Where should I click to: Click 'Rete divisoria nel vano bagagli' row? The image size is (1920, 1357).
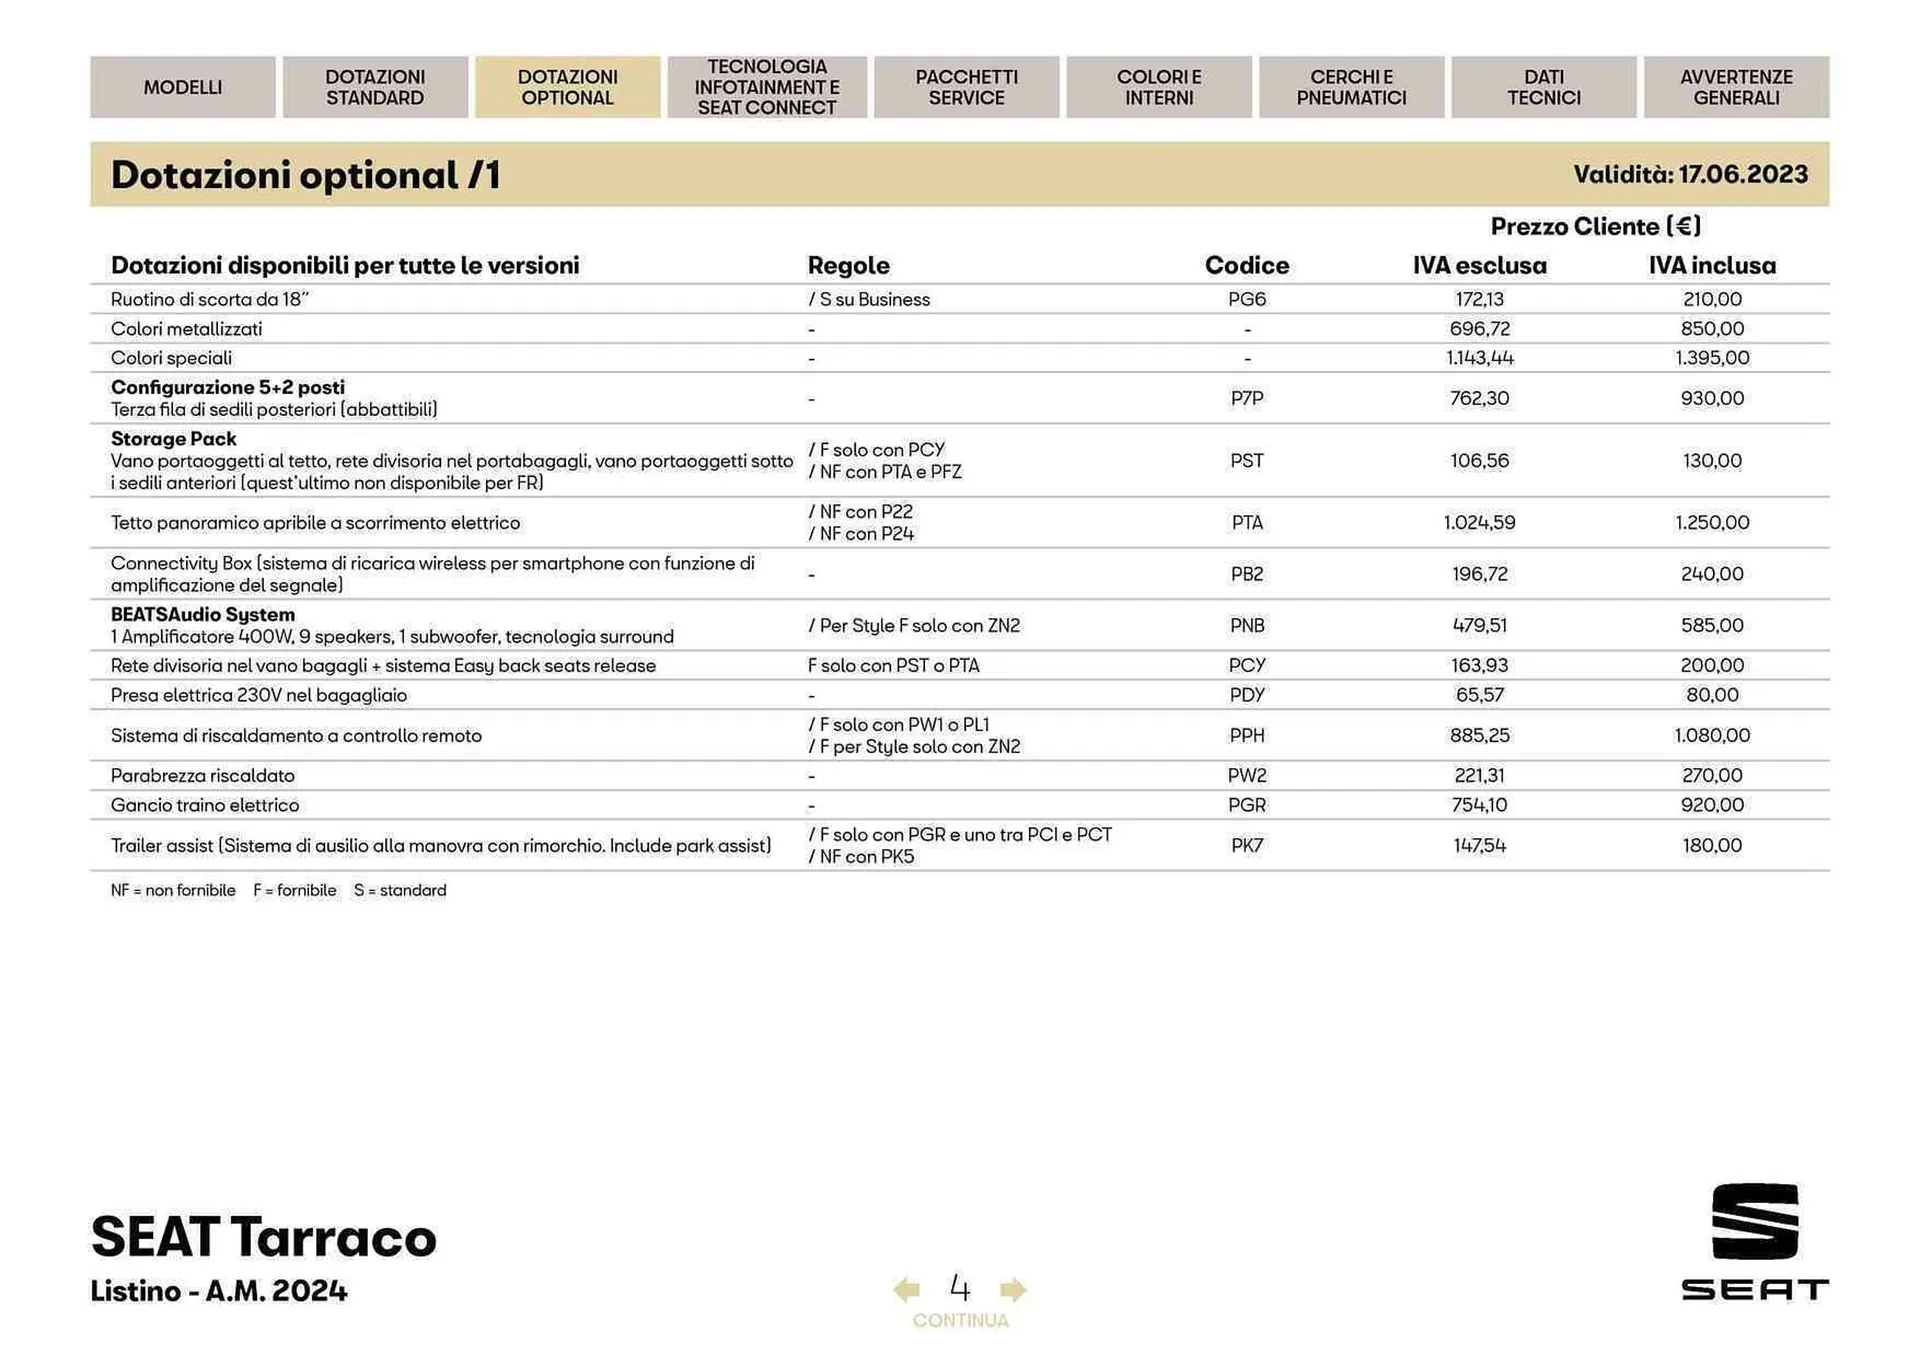(x=960, y=665)
